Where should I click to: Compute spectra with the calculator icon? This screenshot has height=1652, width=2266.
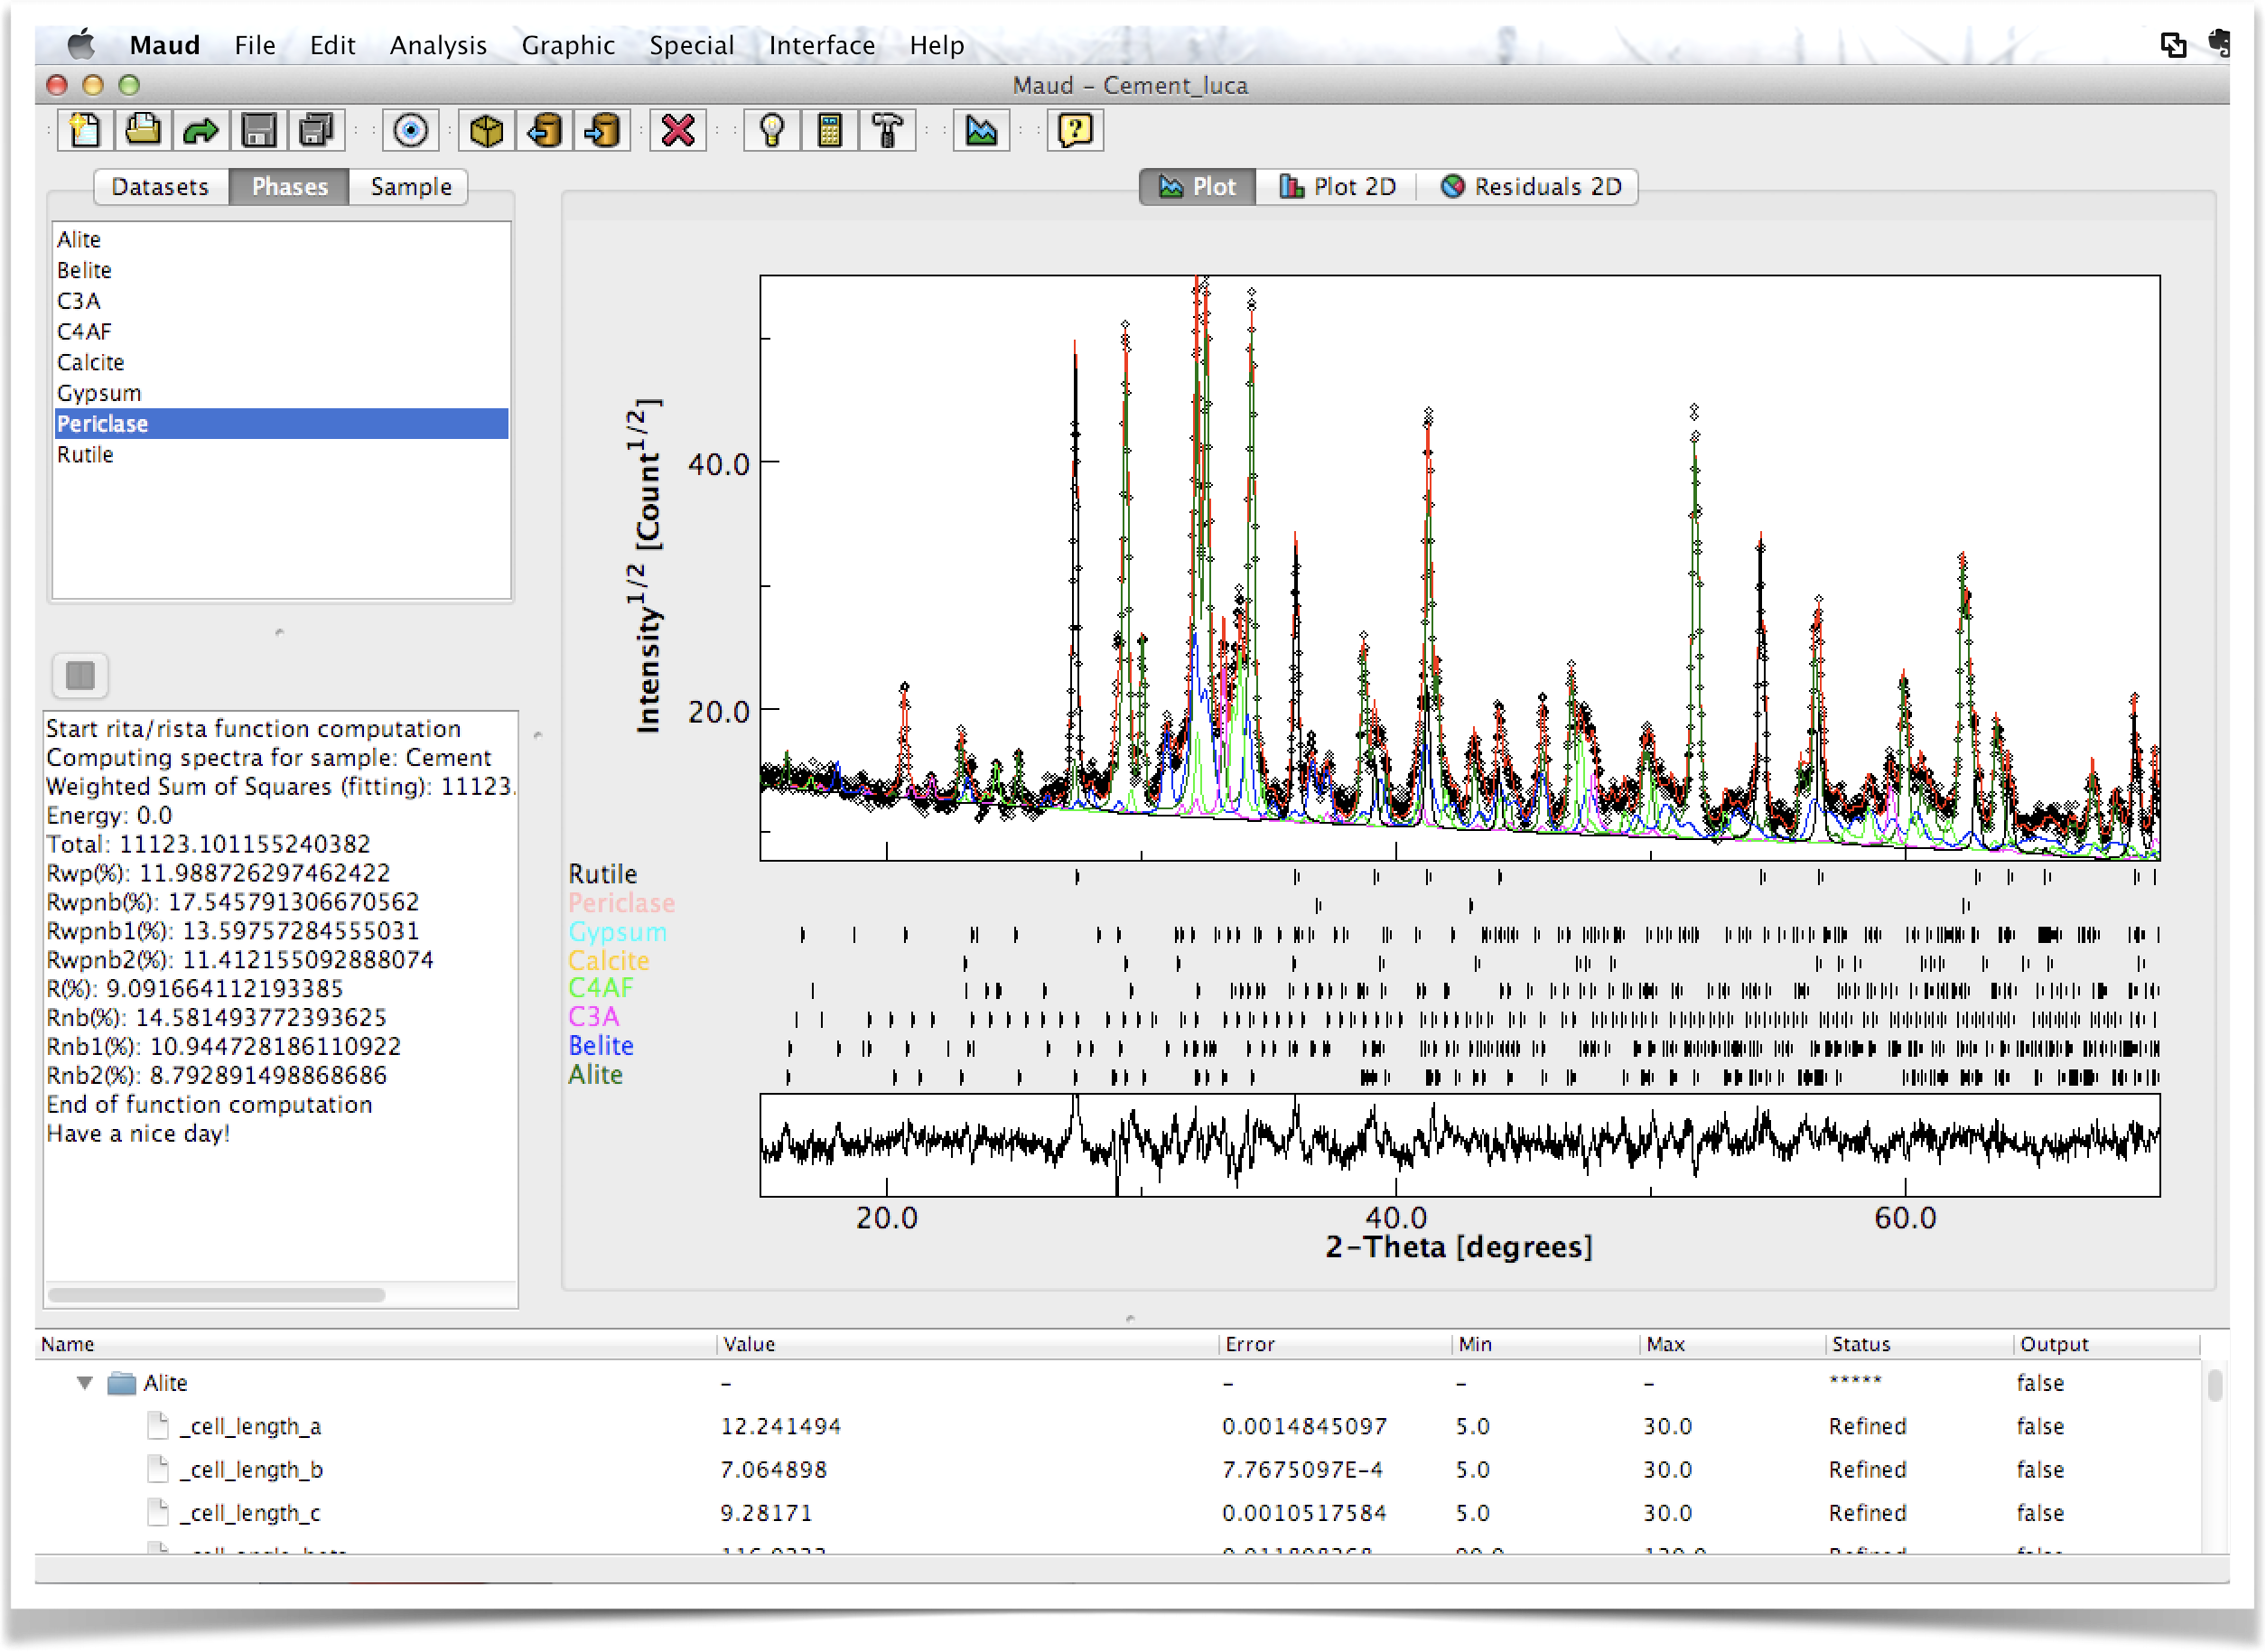(x=829, y=131)
